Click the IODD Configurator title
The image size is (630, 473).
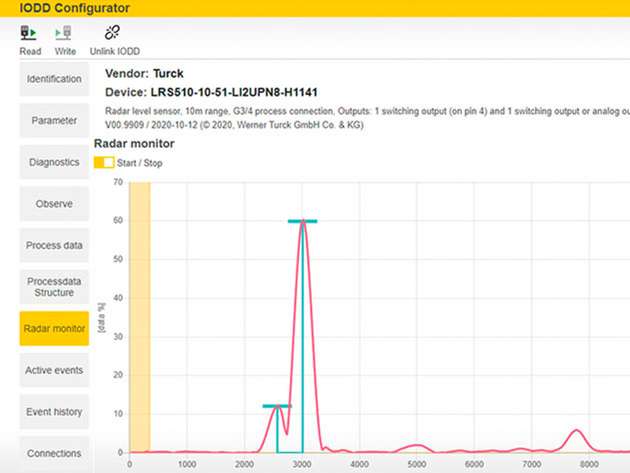75,8
